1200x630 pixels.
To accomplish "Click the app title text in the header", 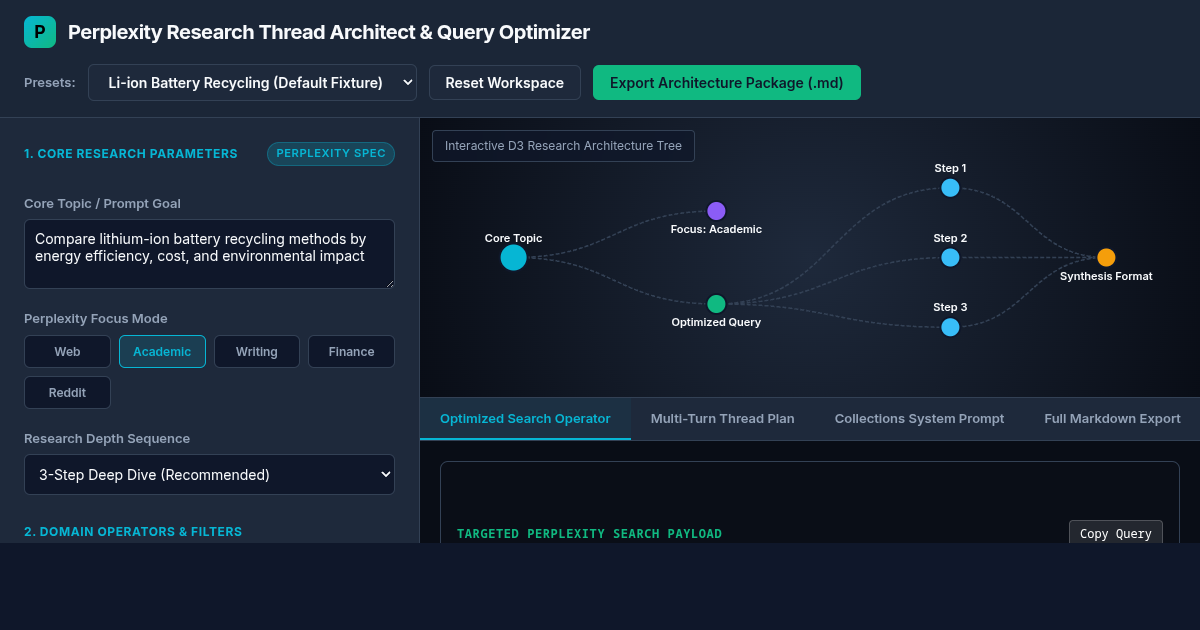I will (329, 32).
